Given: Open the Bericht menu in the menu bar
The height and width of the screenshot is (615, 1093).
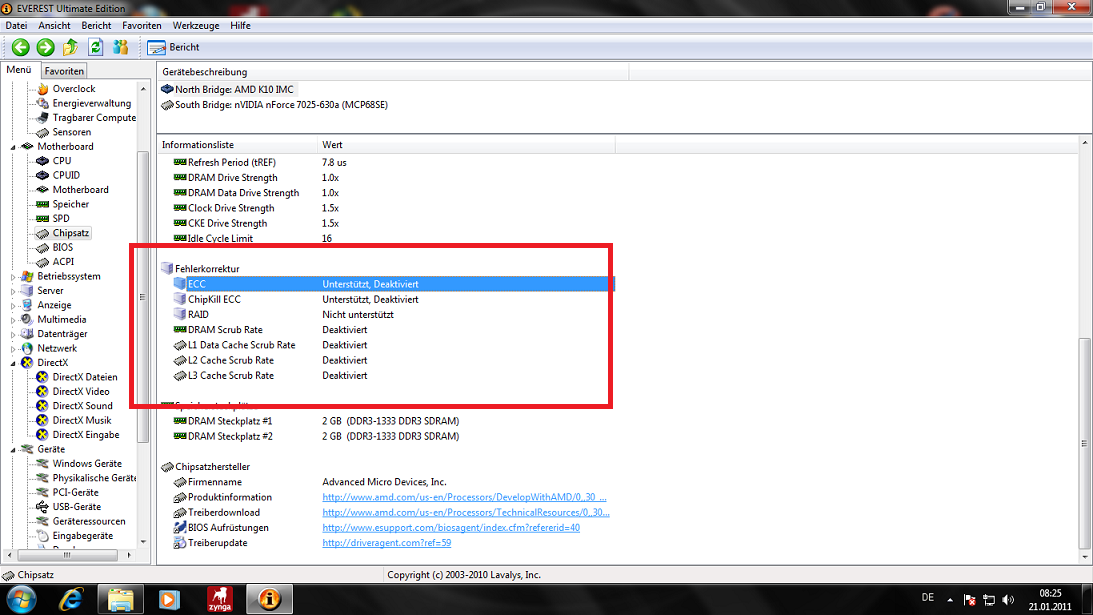Looking at the screenshot, I should pos(96,25).
